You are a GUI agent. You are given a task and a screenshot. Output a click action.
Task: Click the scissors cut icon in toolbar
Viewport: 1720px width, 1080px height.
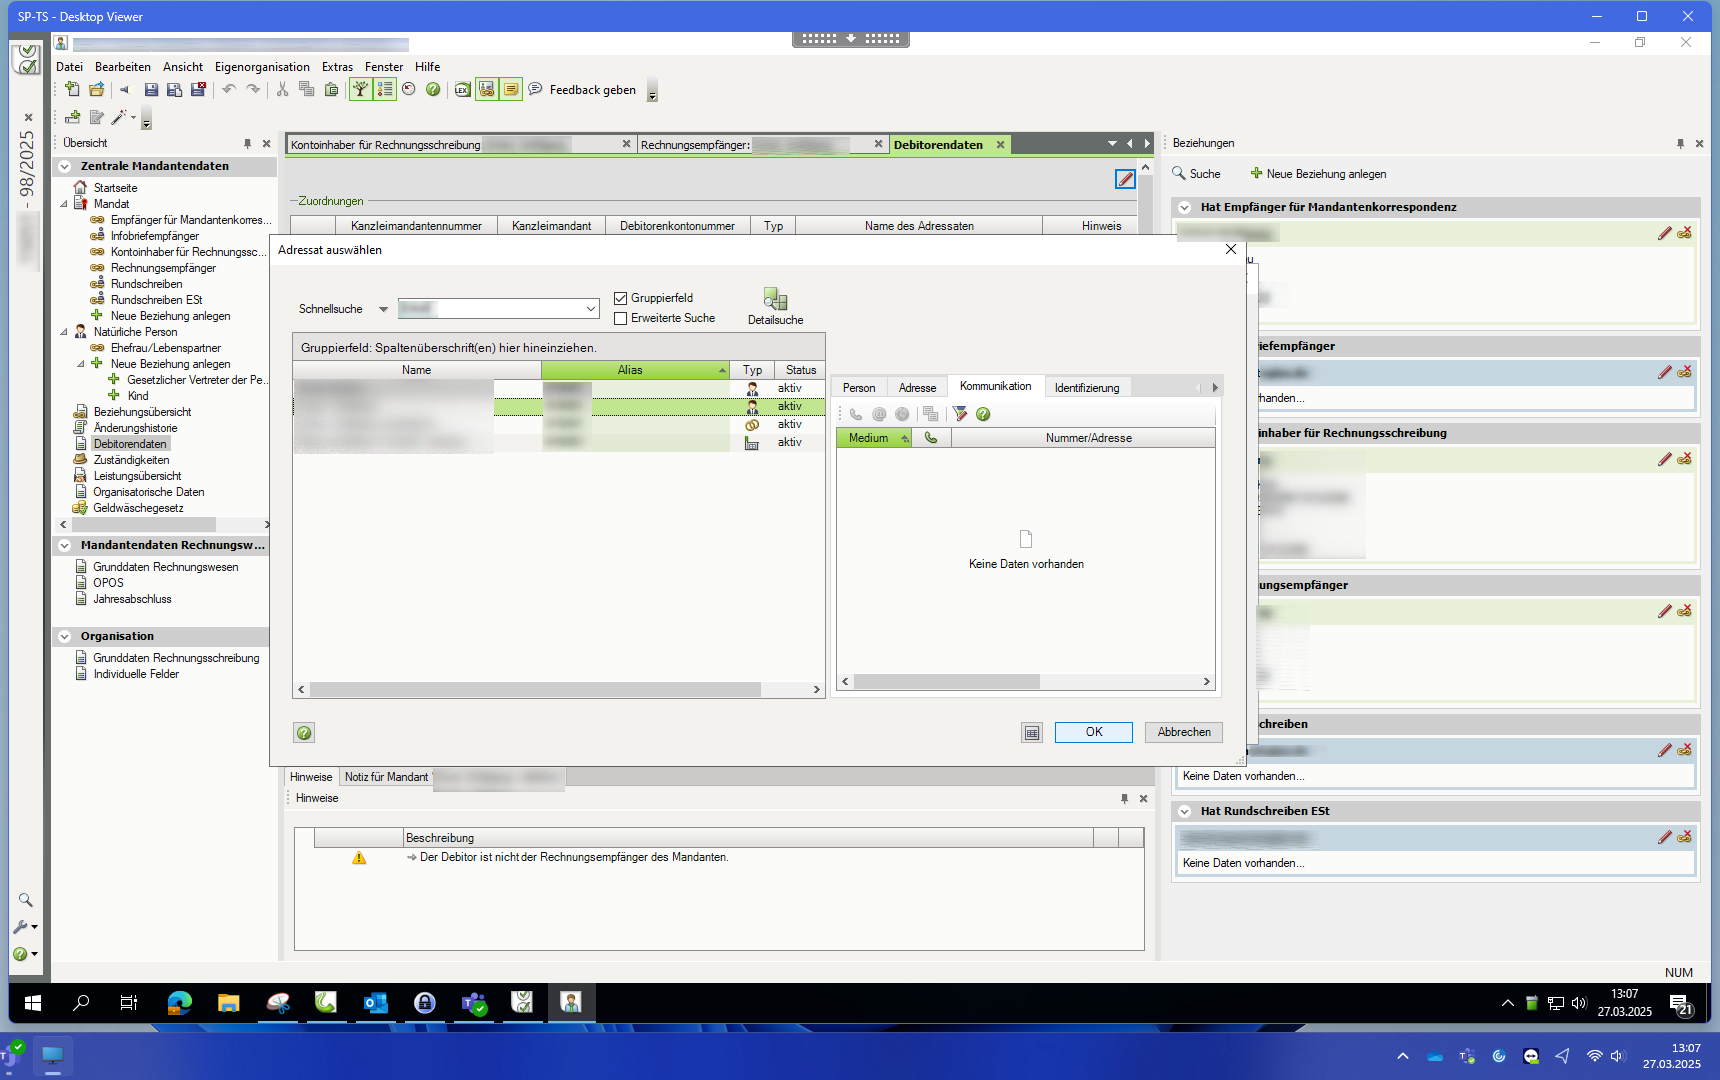pos(282,90)
